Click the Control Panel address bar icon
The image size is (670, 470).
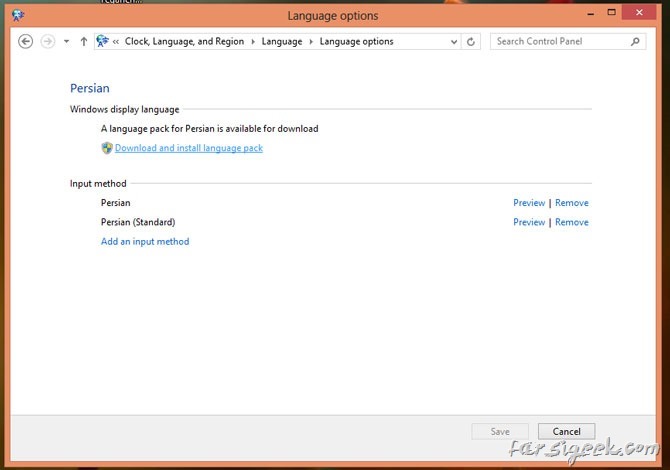[x=103, y=41]
